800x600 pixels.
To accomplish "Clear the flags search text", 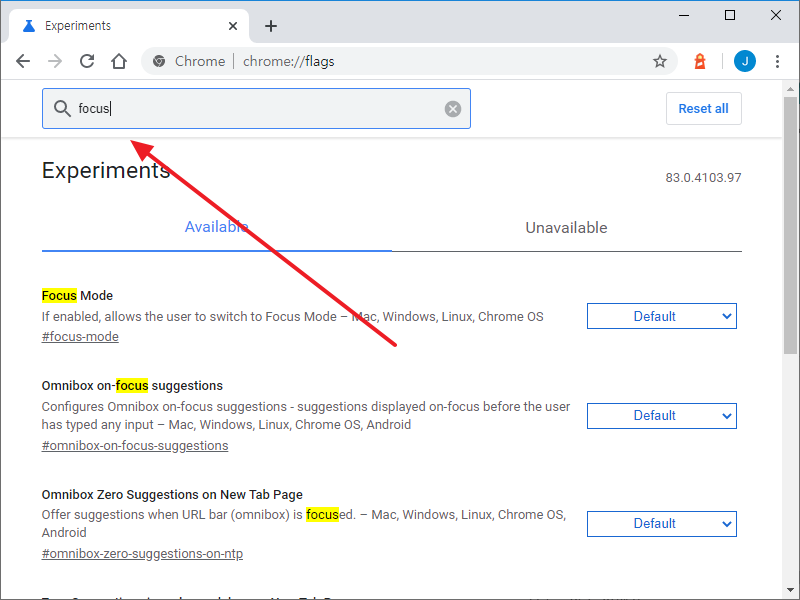I will (453, 109).
